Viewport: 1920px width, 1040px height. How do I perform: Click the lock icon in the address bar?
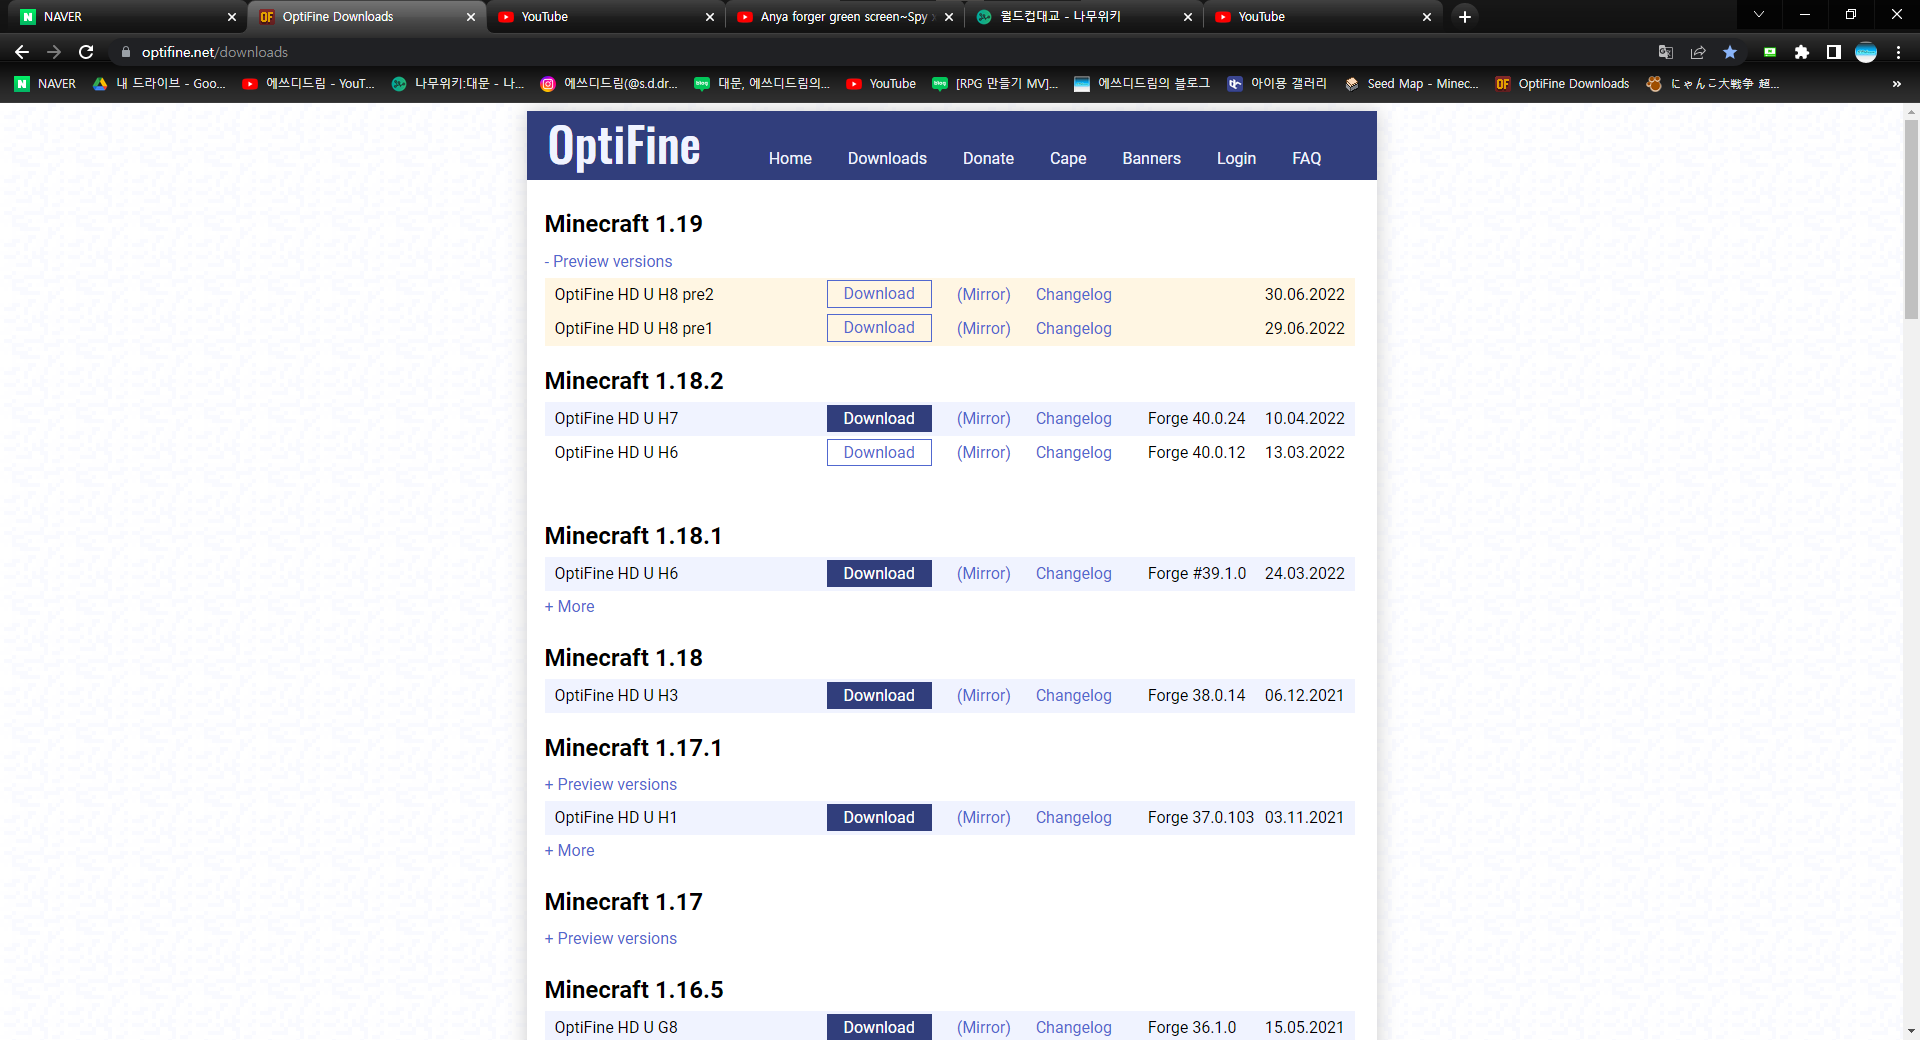126,52
